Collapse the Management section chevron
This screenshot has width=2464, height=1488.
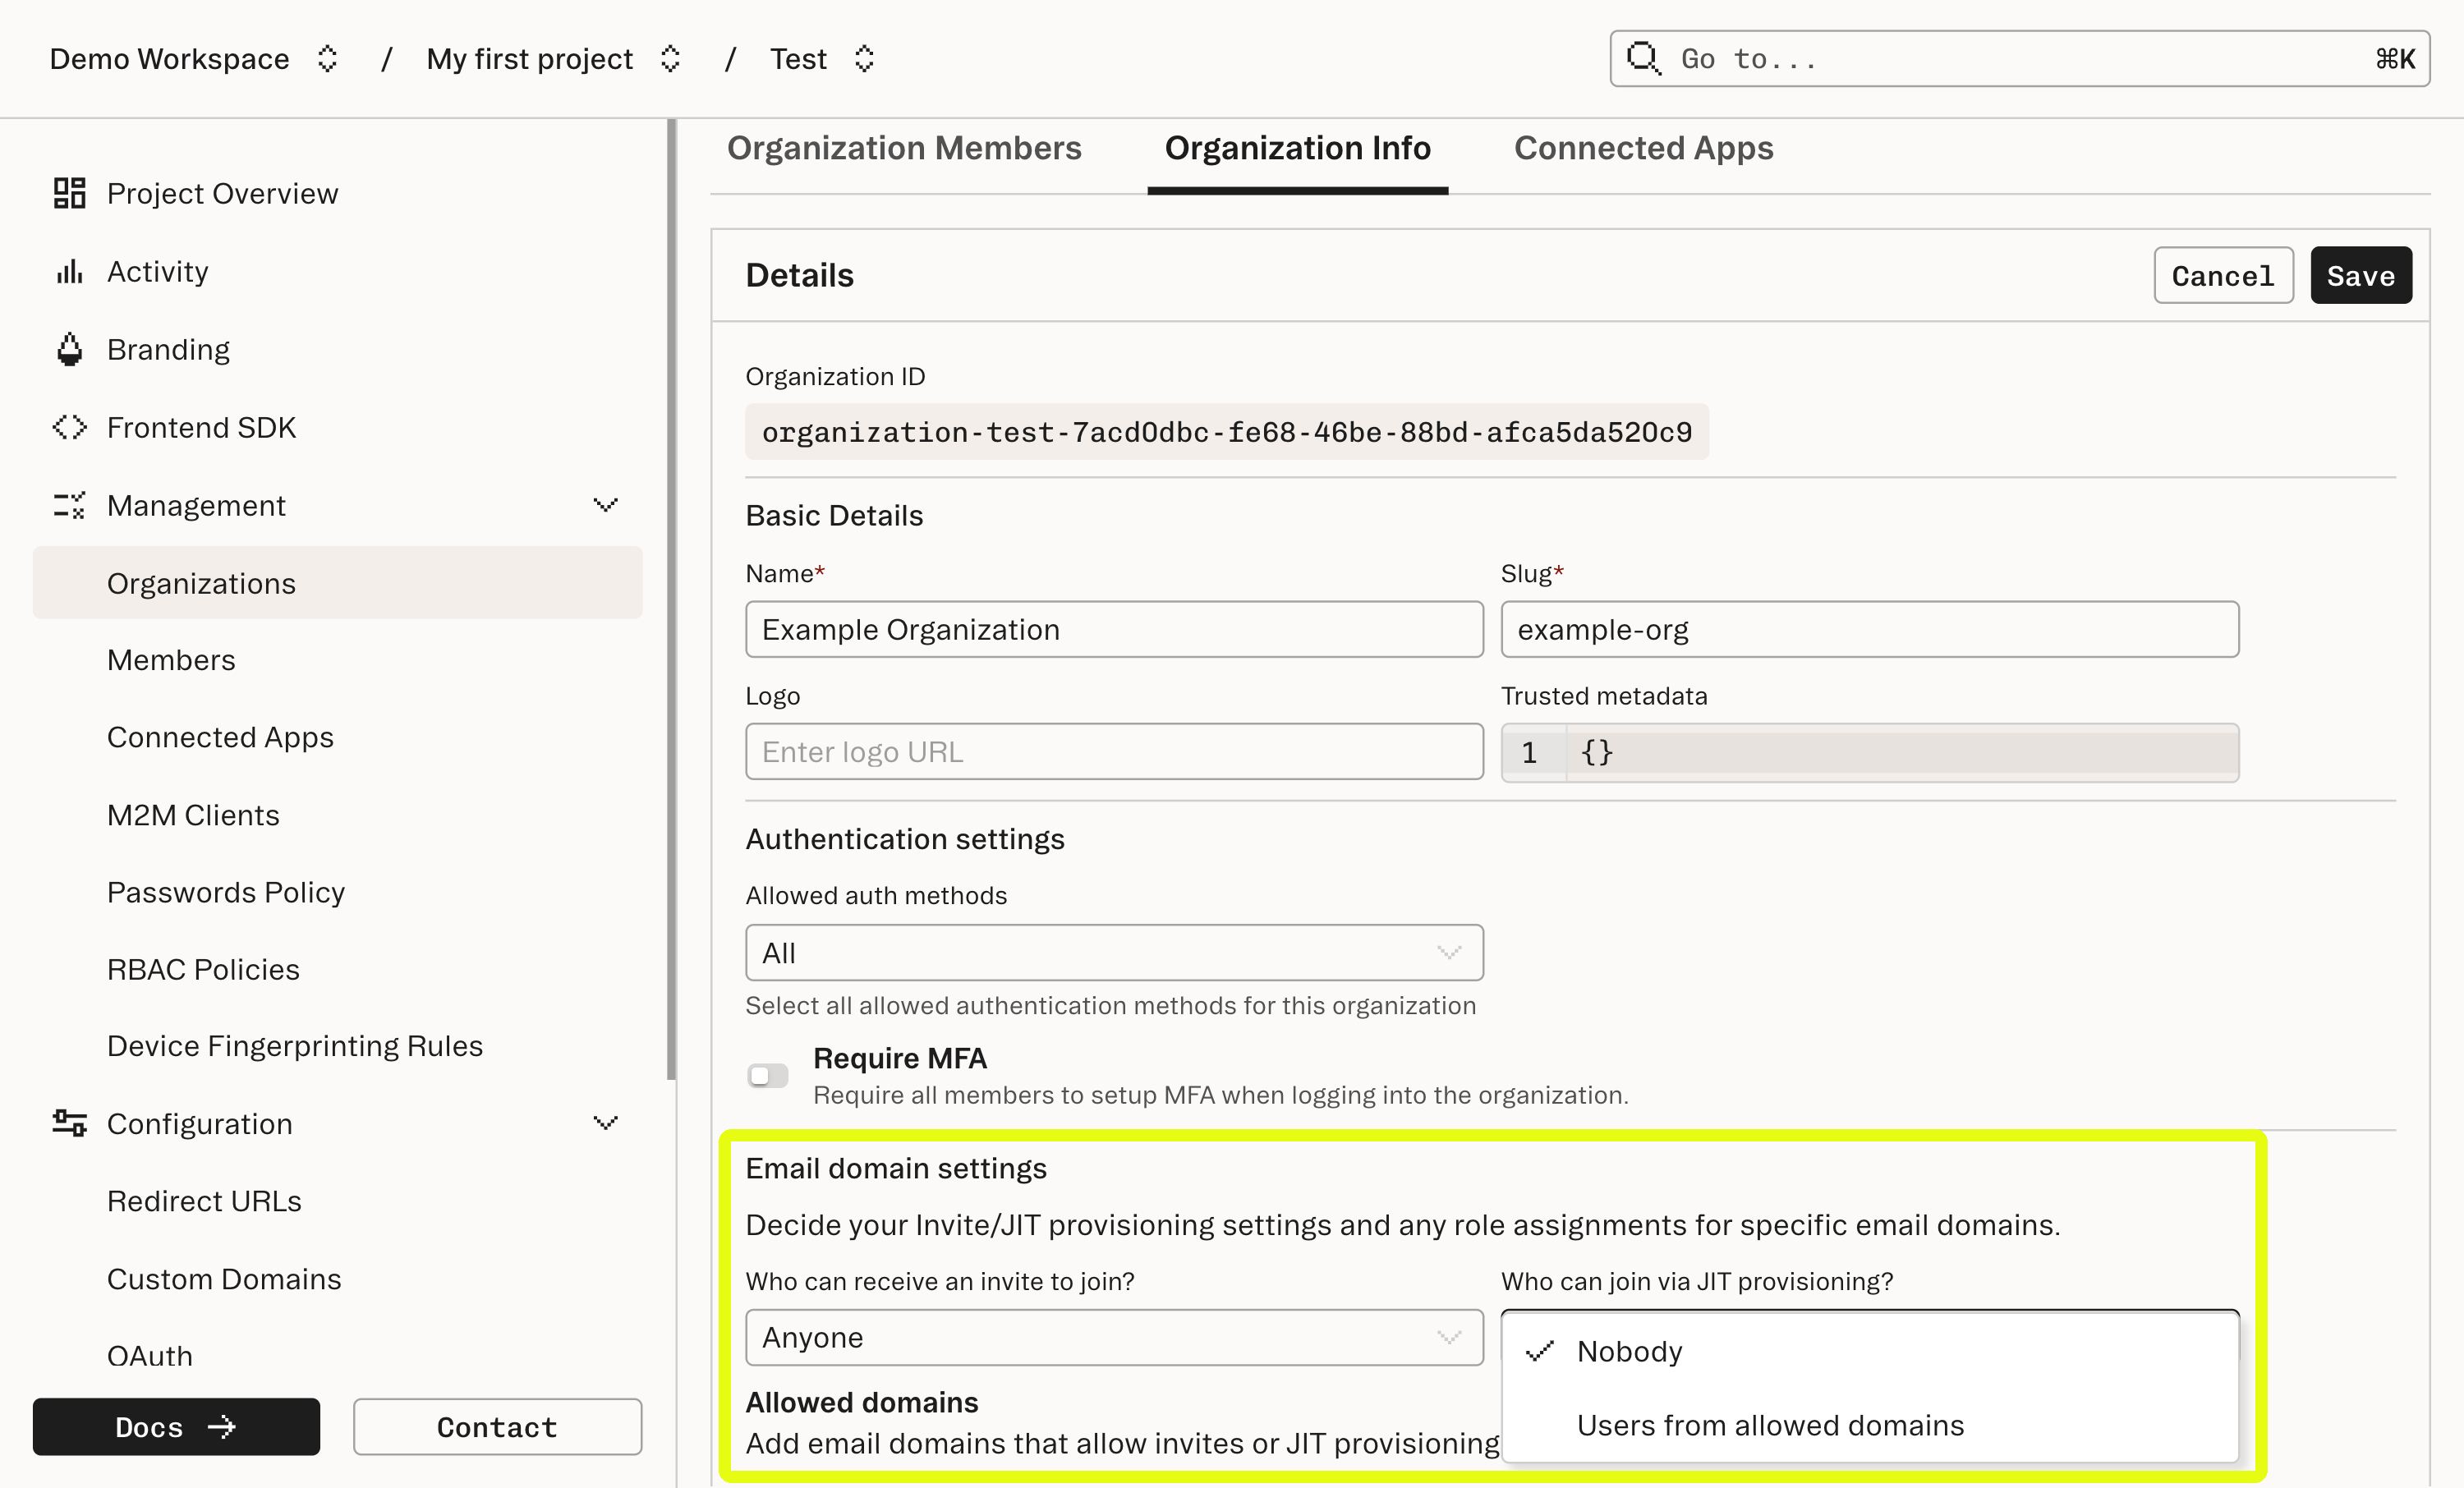coord(605,505)
